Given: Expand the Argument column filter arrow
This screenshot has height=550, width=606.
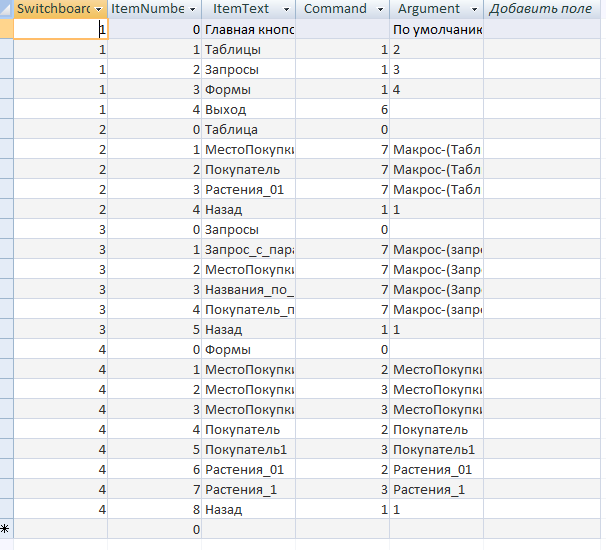Looking at the screenshot, I should coord(474,9).
